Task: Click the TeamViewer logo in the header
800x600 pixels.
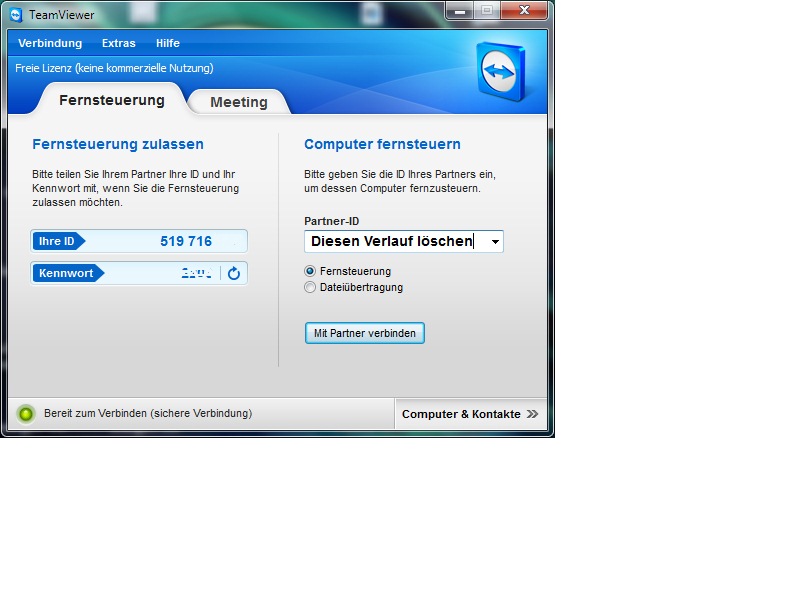Action: coord(501,71)
